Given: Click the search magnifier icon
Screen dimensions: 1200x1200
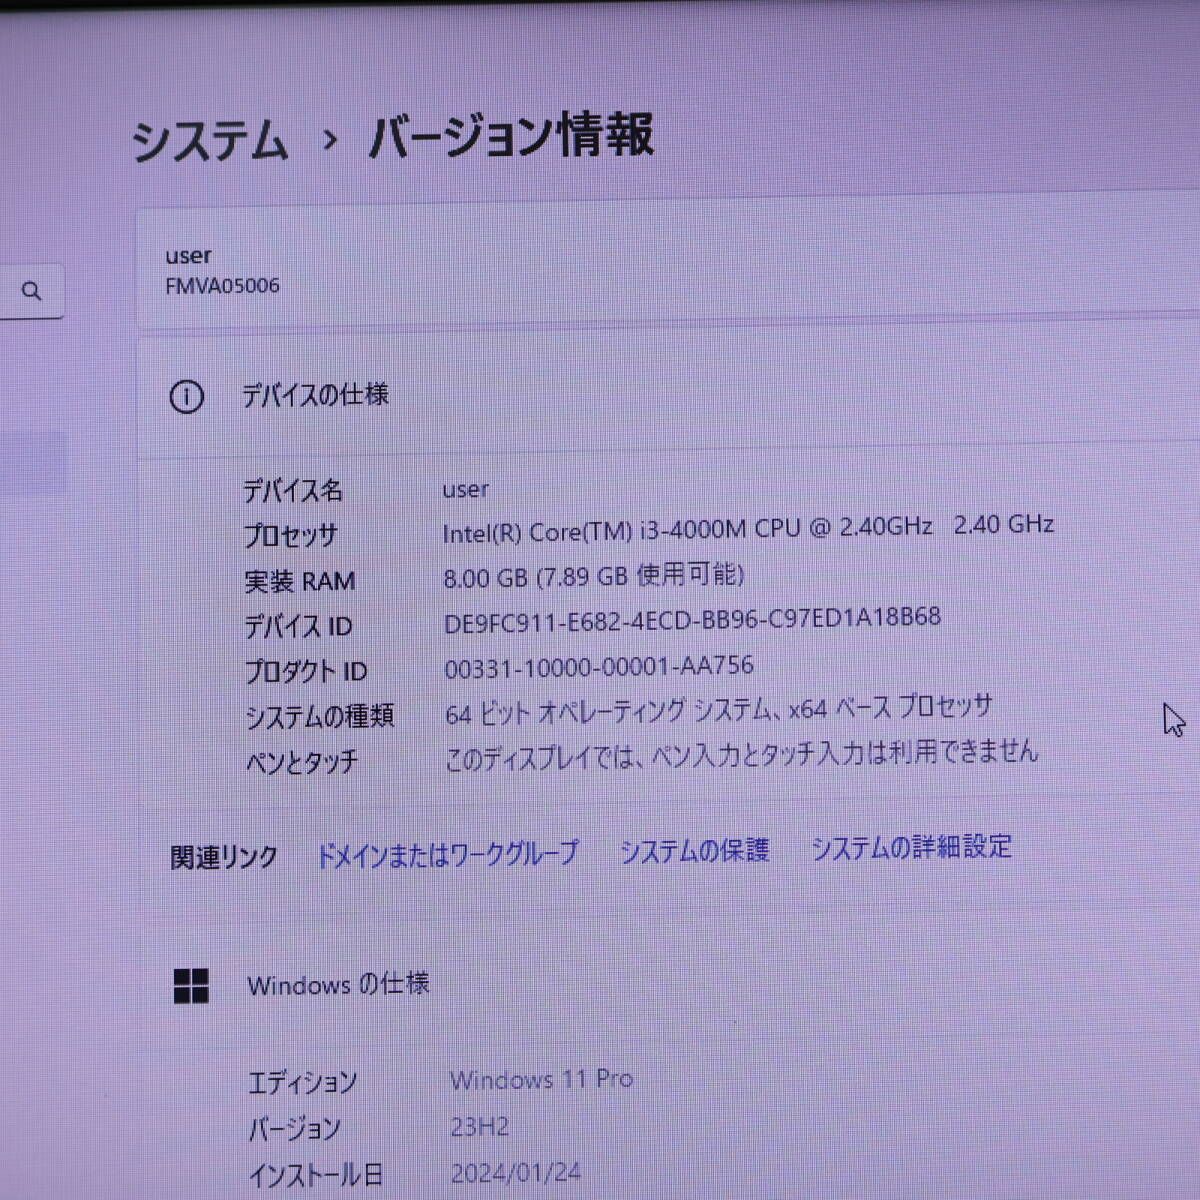Looking at the screenshot, I should click(x=32, y=291).
